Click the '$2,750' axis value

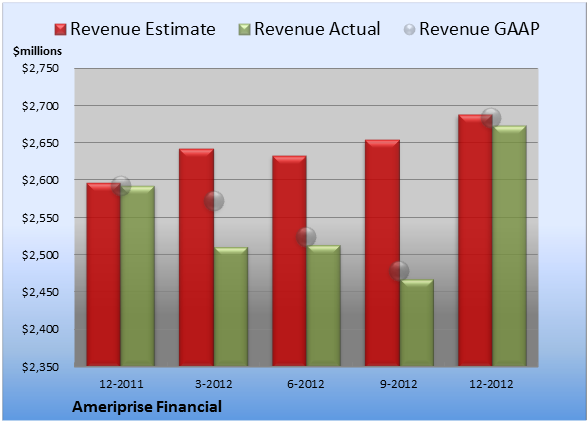click(40, 68)
